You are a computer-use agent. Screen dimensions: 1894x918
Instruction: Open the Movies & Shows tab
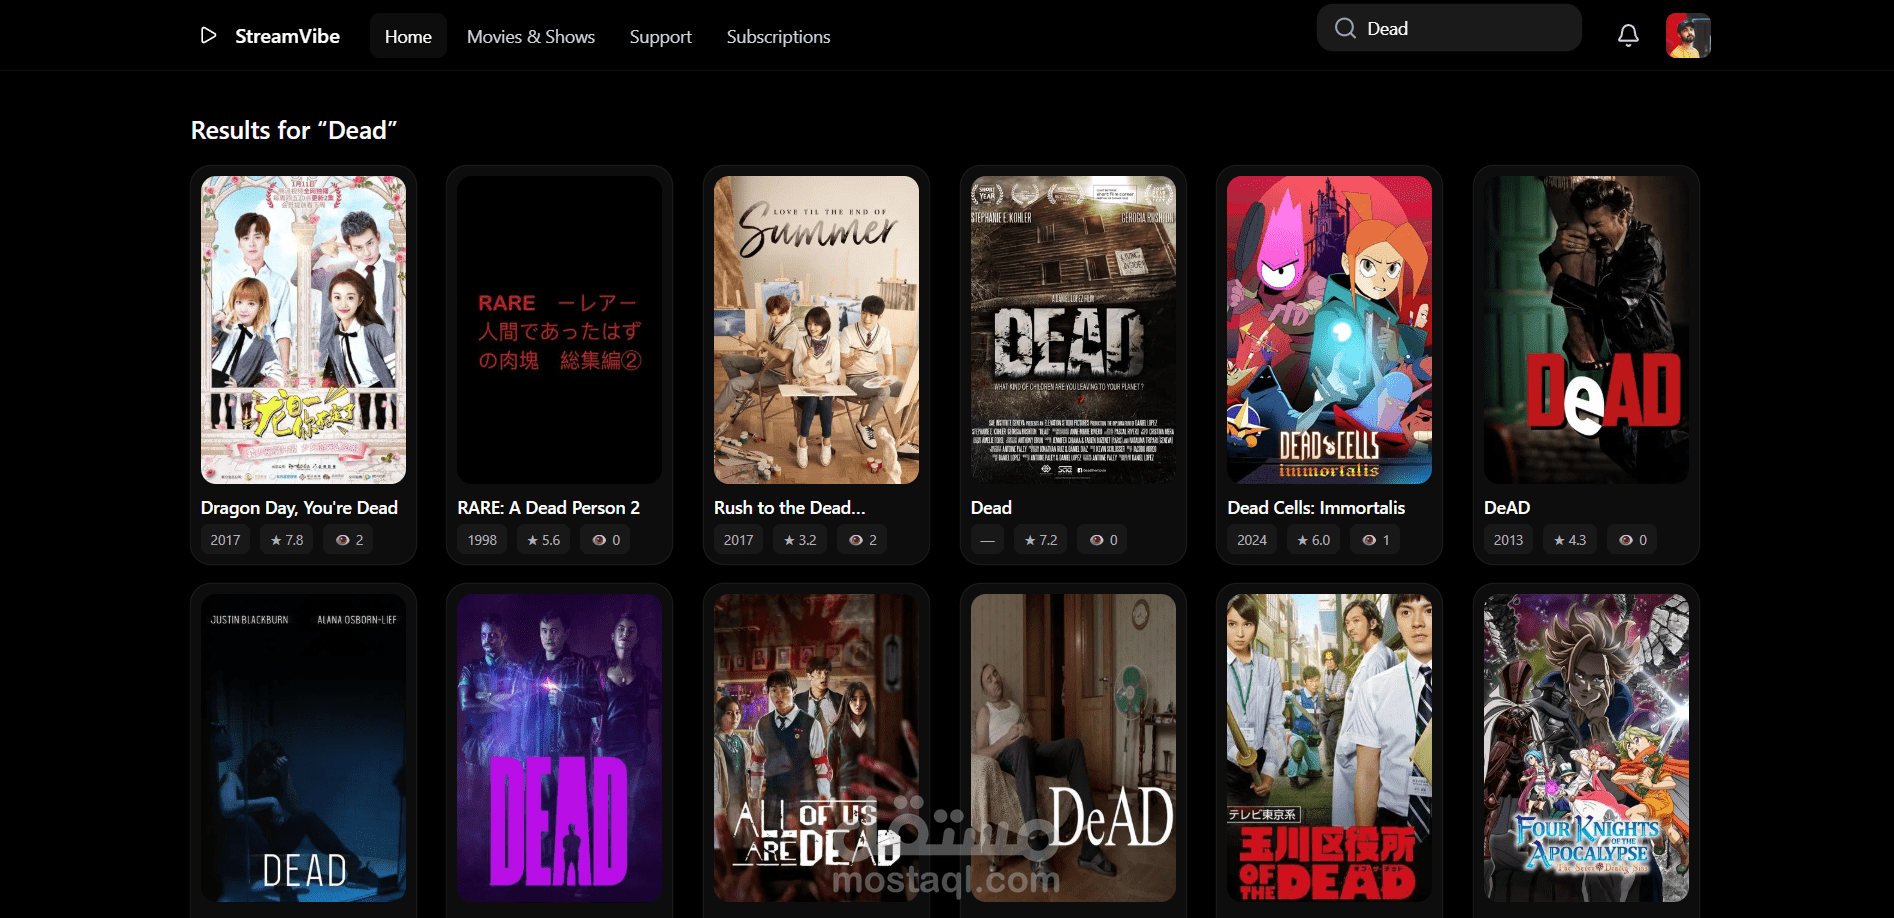531,37
